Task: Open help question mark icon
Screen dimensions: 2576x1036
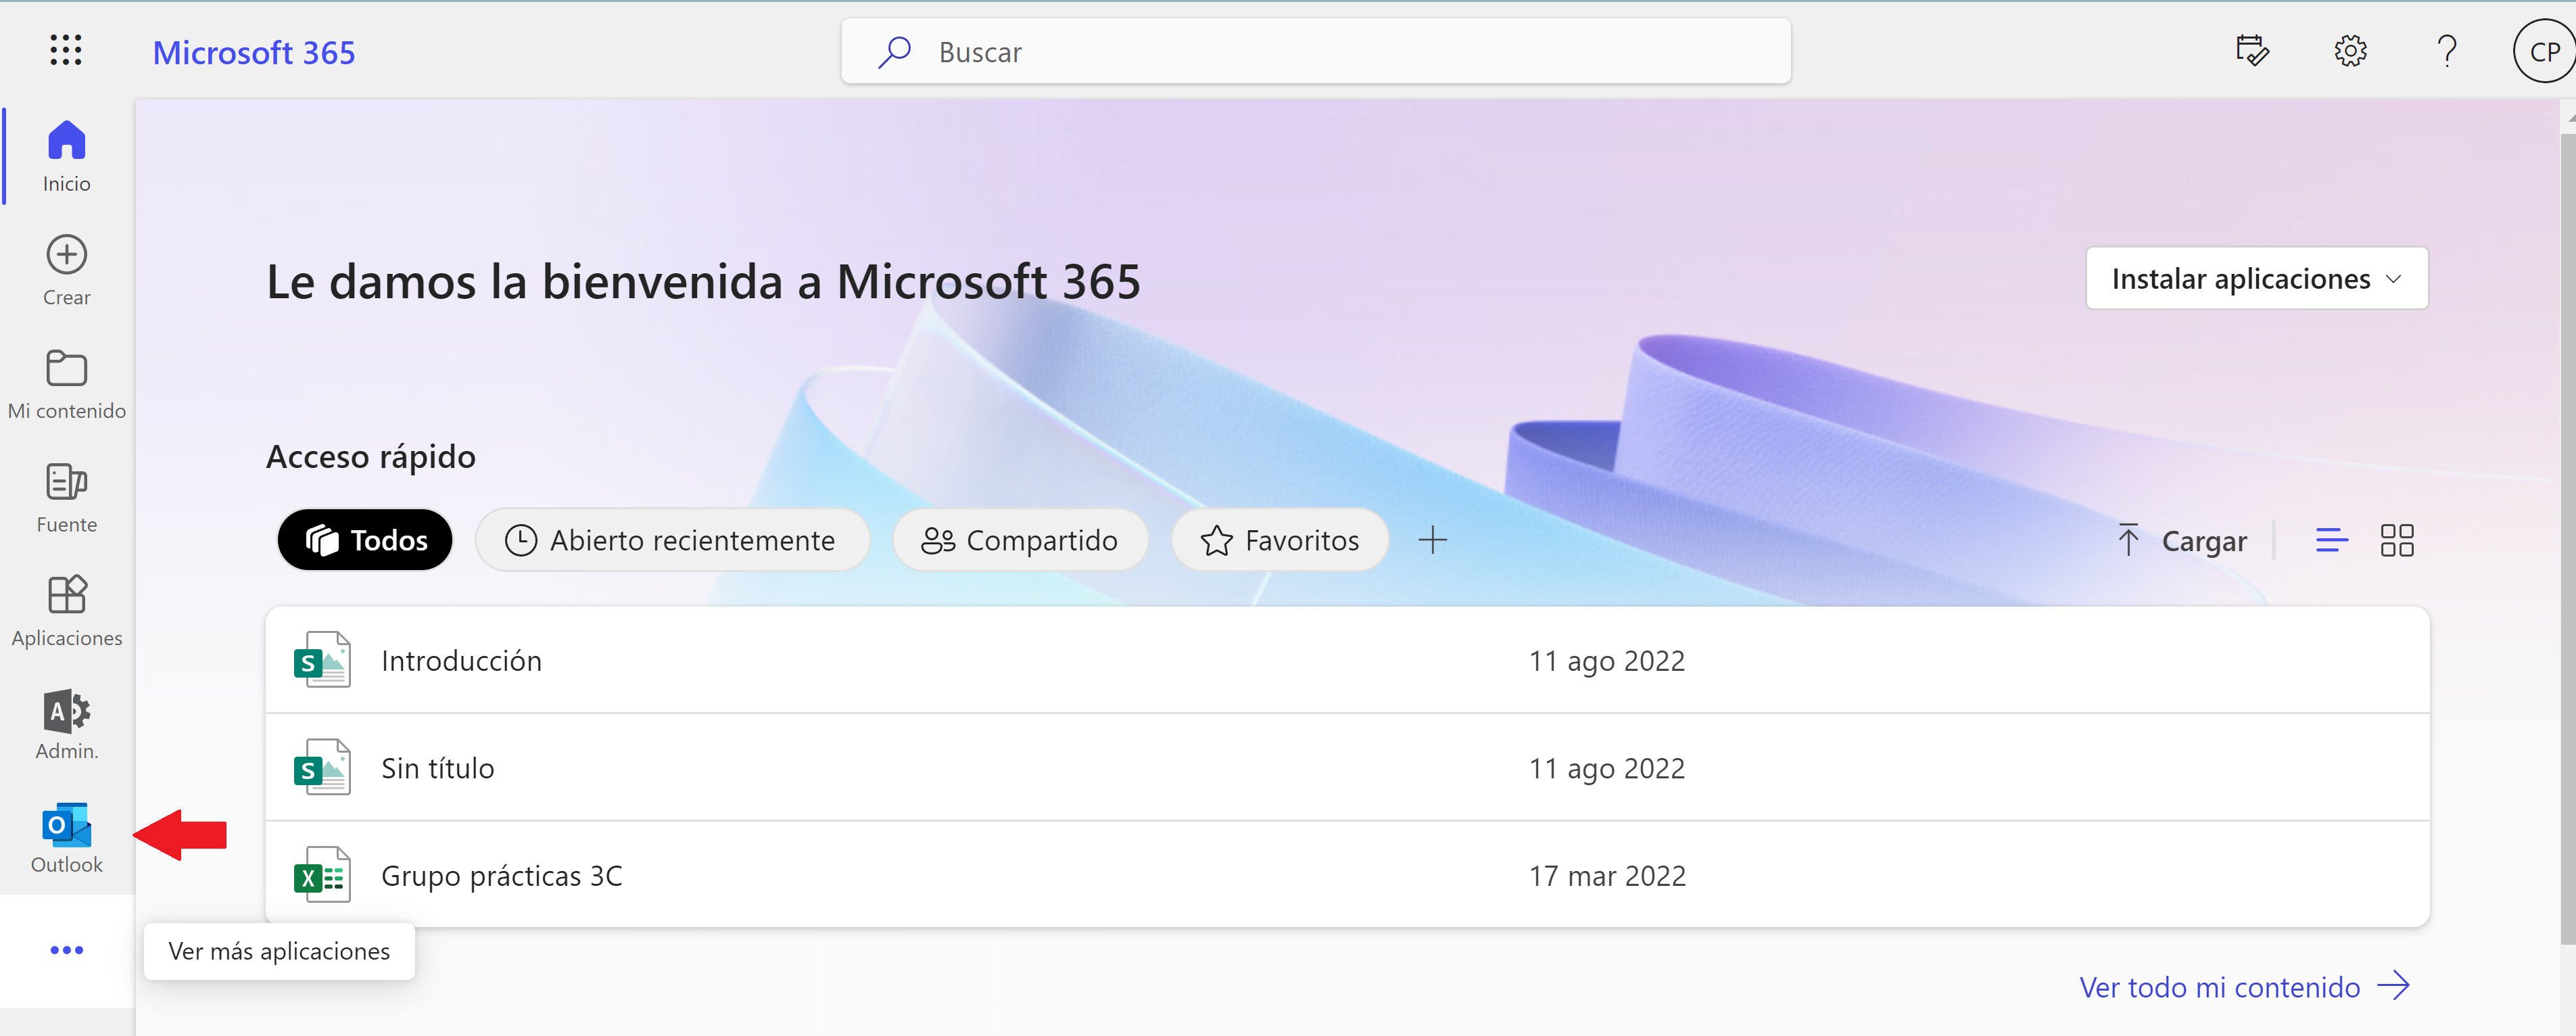Action: click(x=2447, y=50)
